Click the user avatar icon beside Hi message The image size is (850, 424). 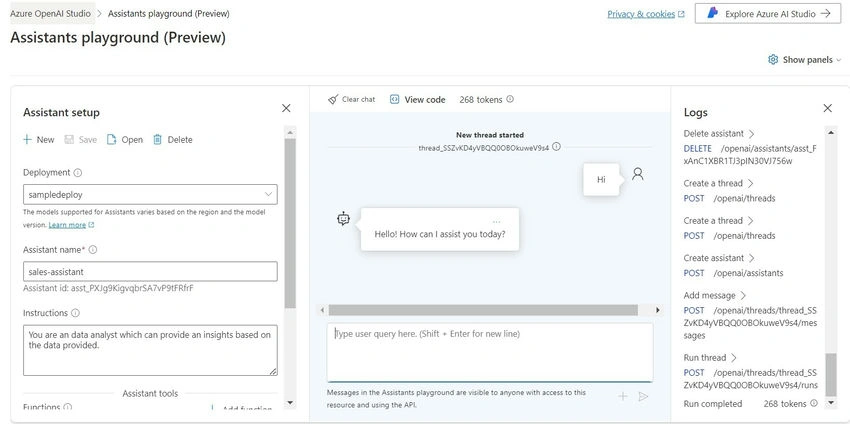pyautogui.click(x=638, y=174)
